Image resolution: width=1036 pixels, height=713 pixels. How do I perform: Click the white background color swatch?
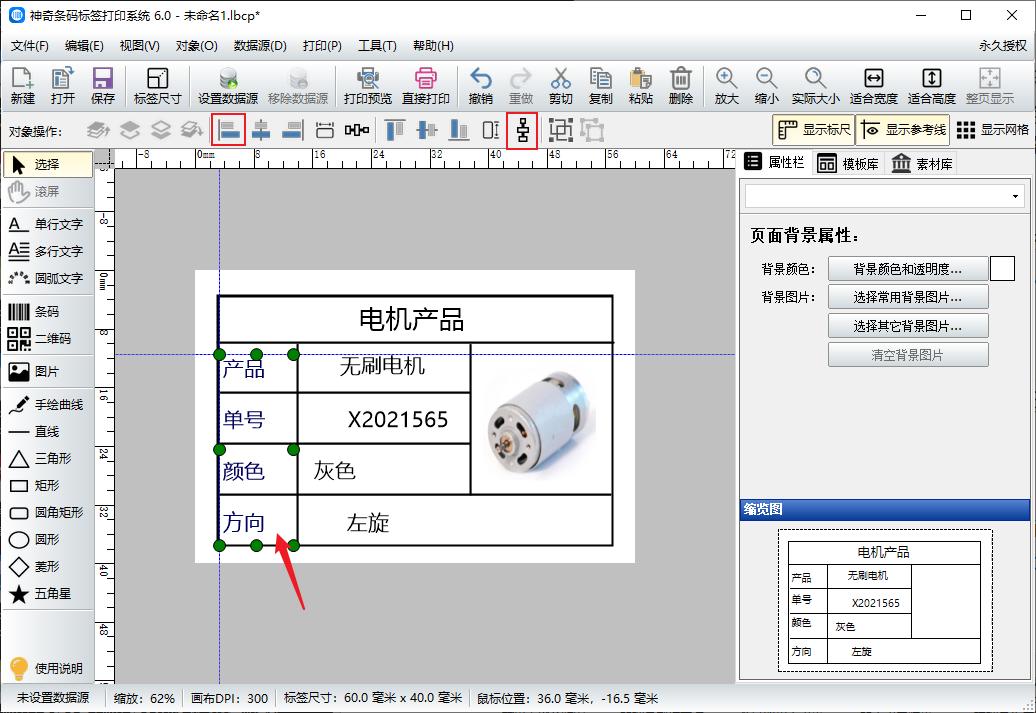point(1003,269)
